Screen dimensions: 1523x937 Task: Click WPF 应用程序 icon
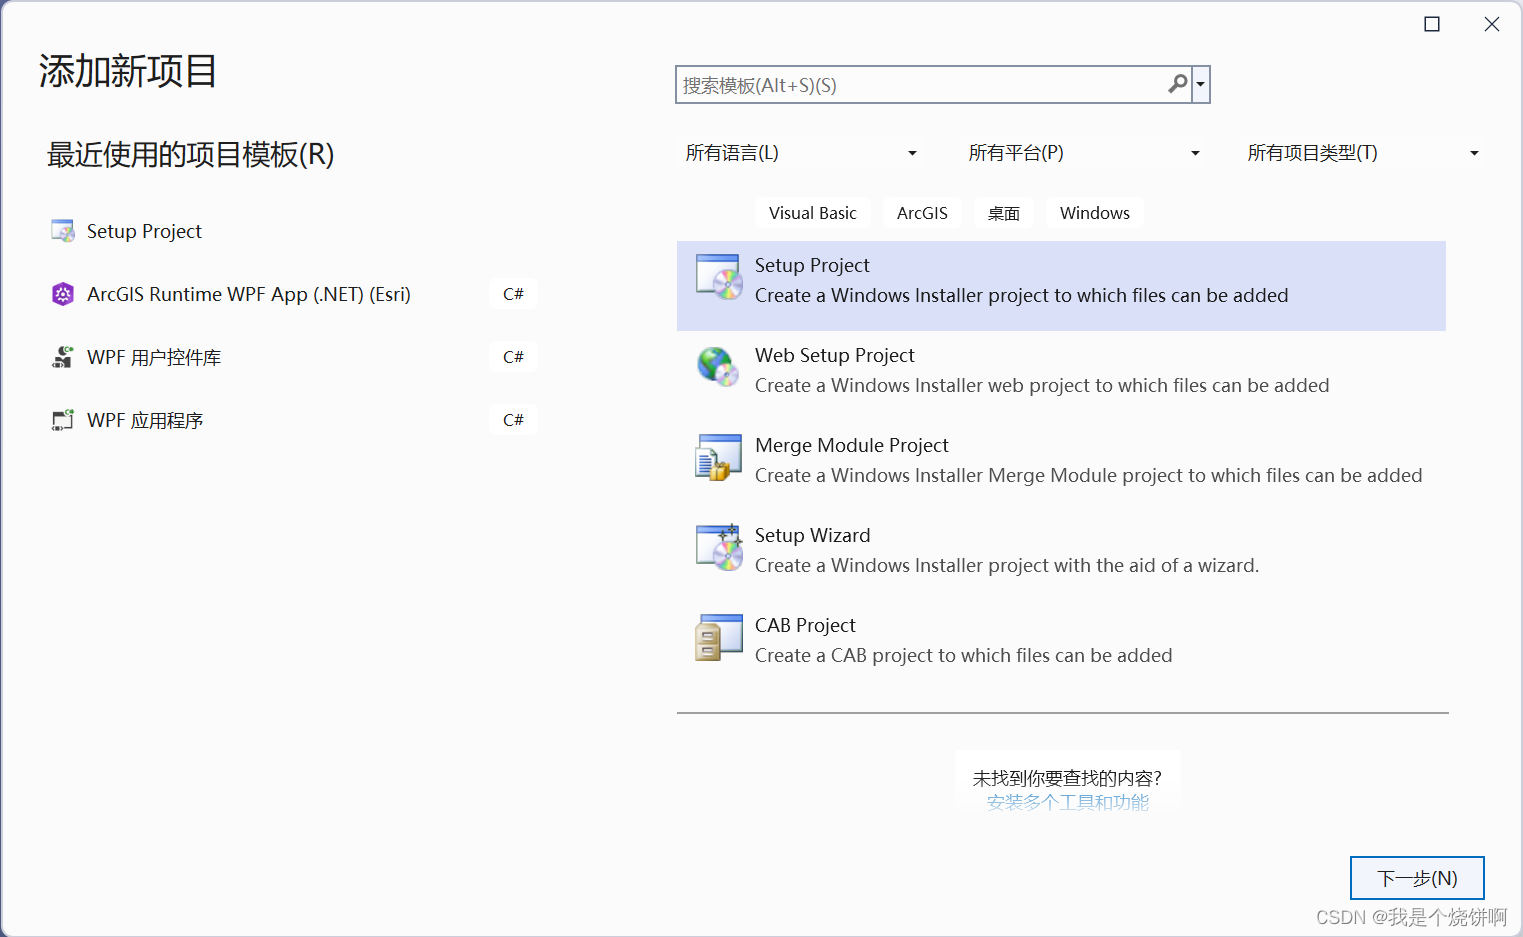63,420
